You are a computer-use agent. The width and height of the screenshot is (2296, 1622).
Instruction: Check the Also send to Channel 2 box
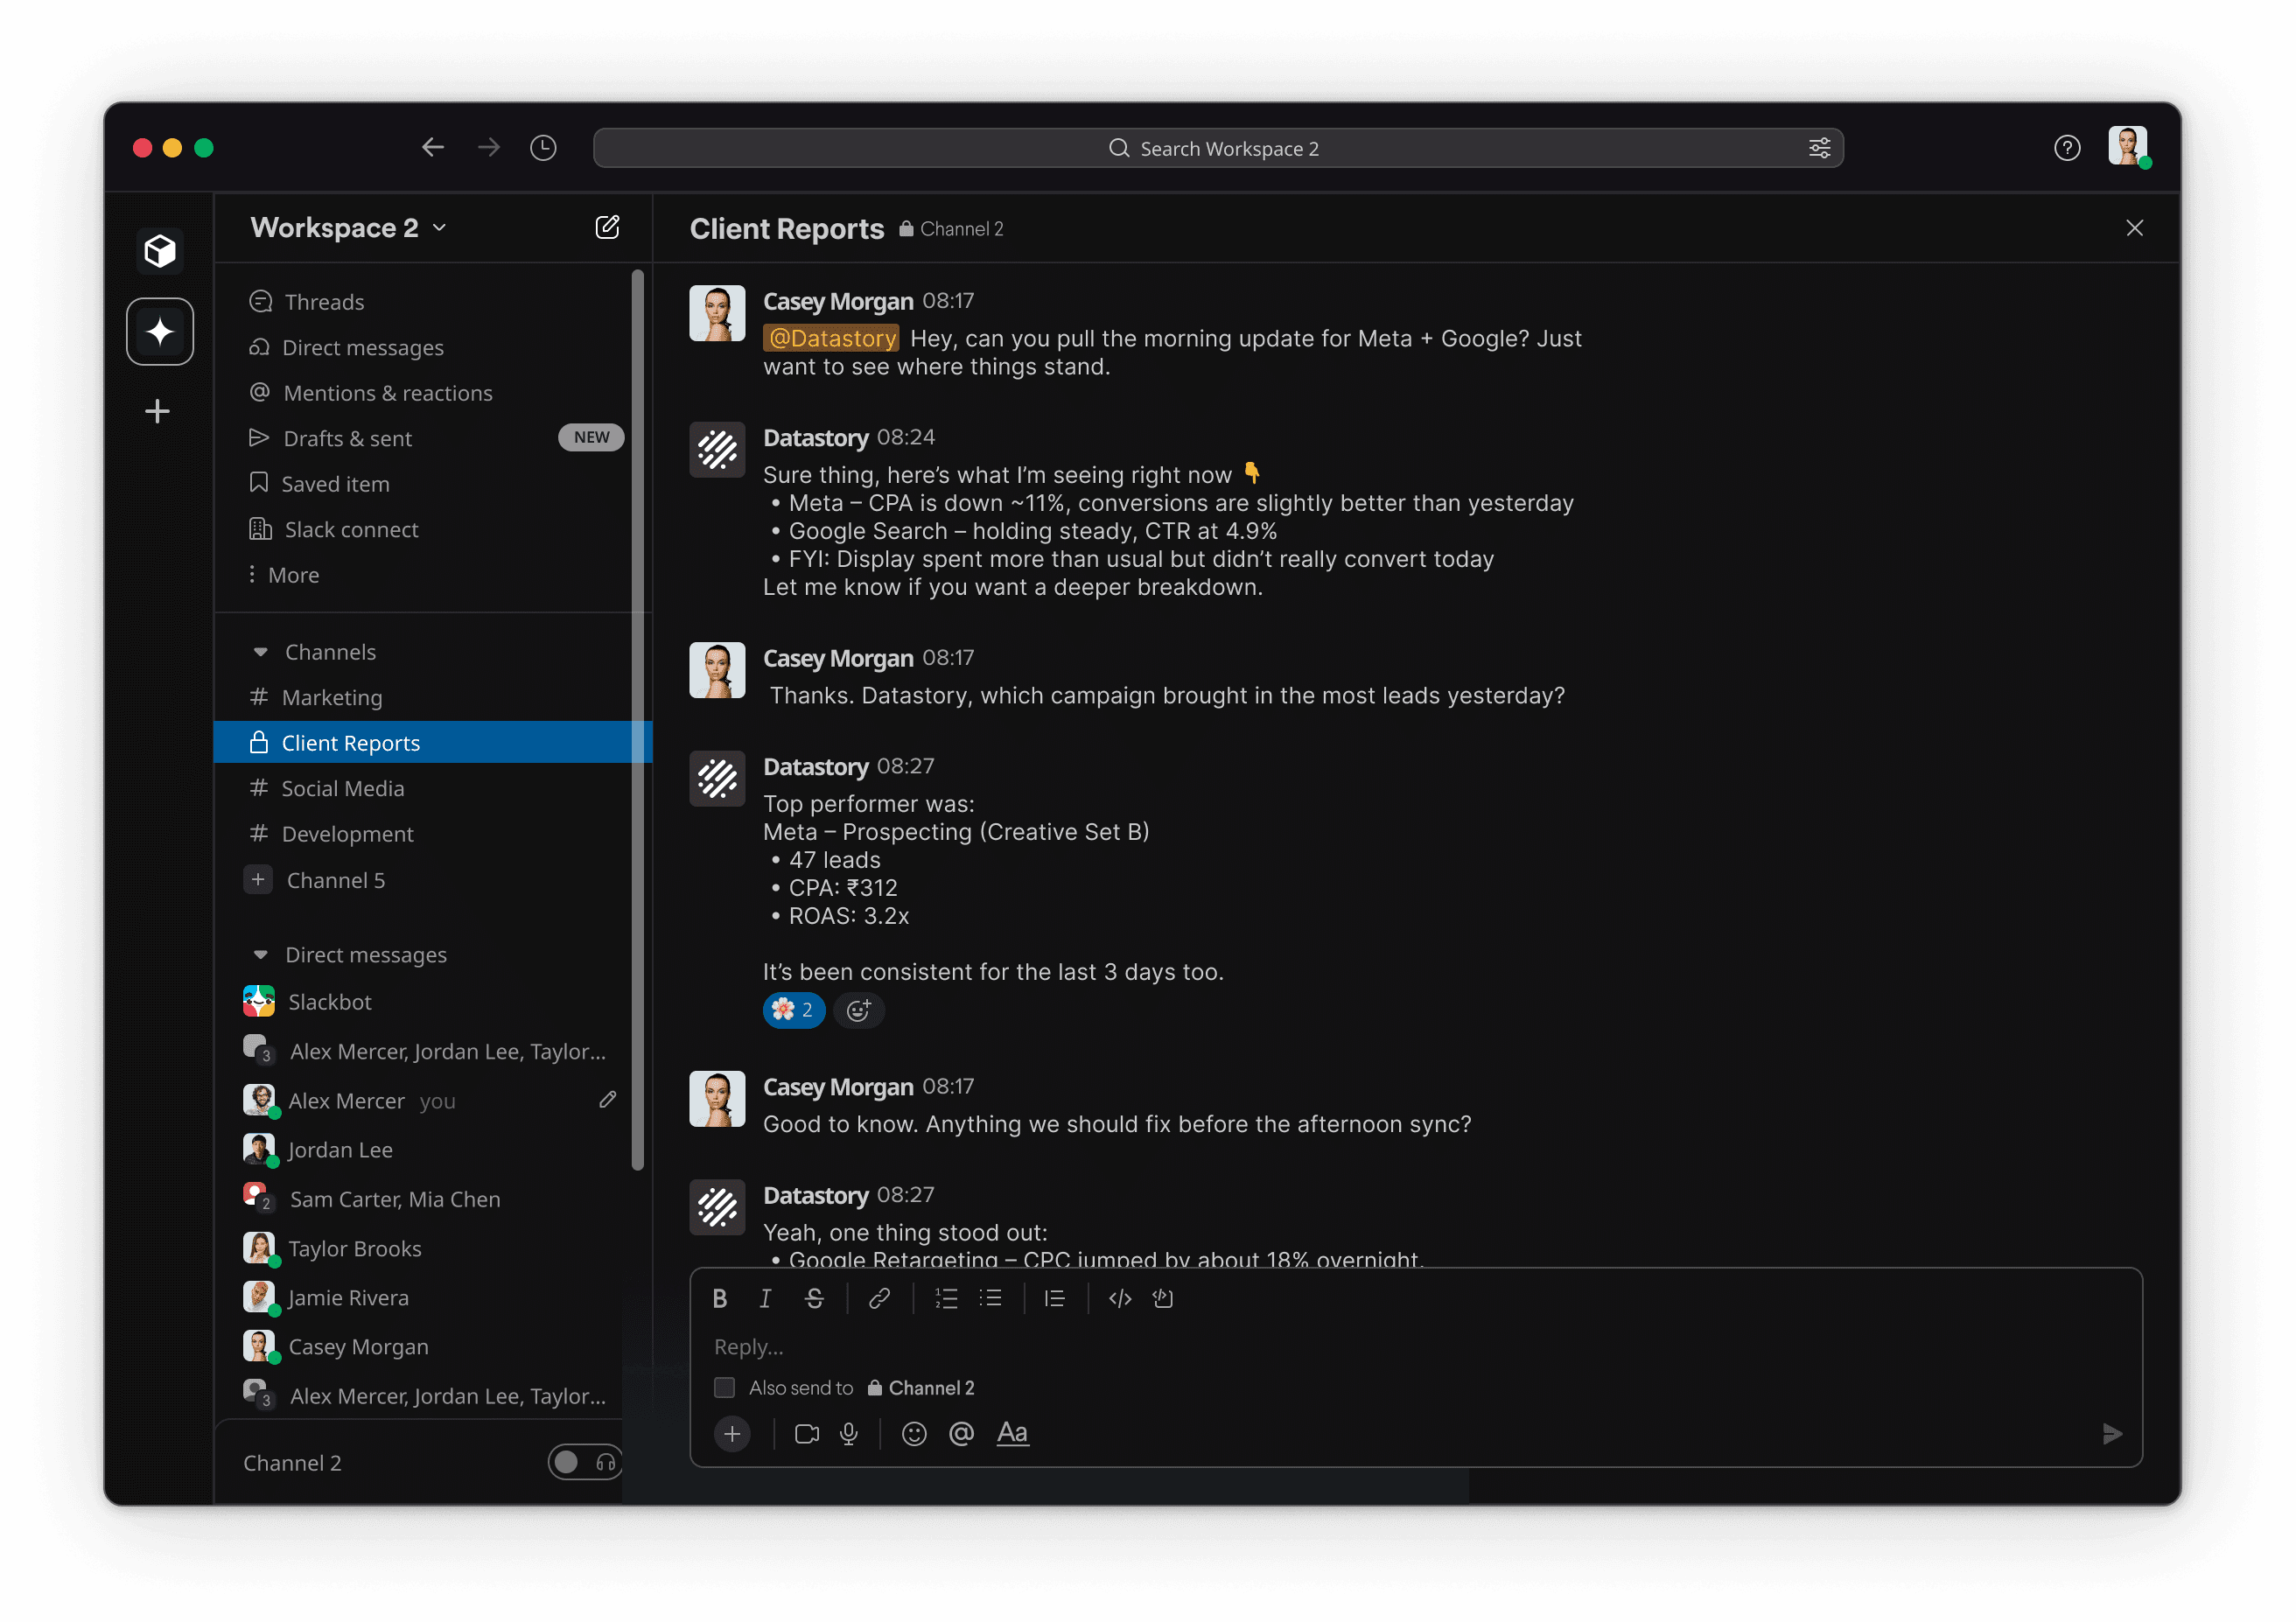point(725,1388)
